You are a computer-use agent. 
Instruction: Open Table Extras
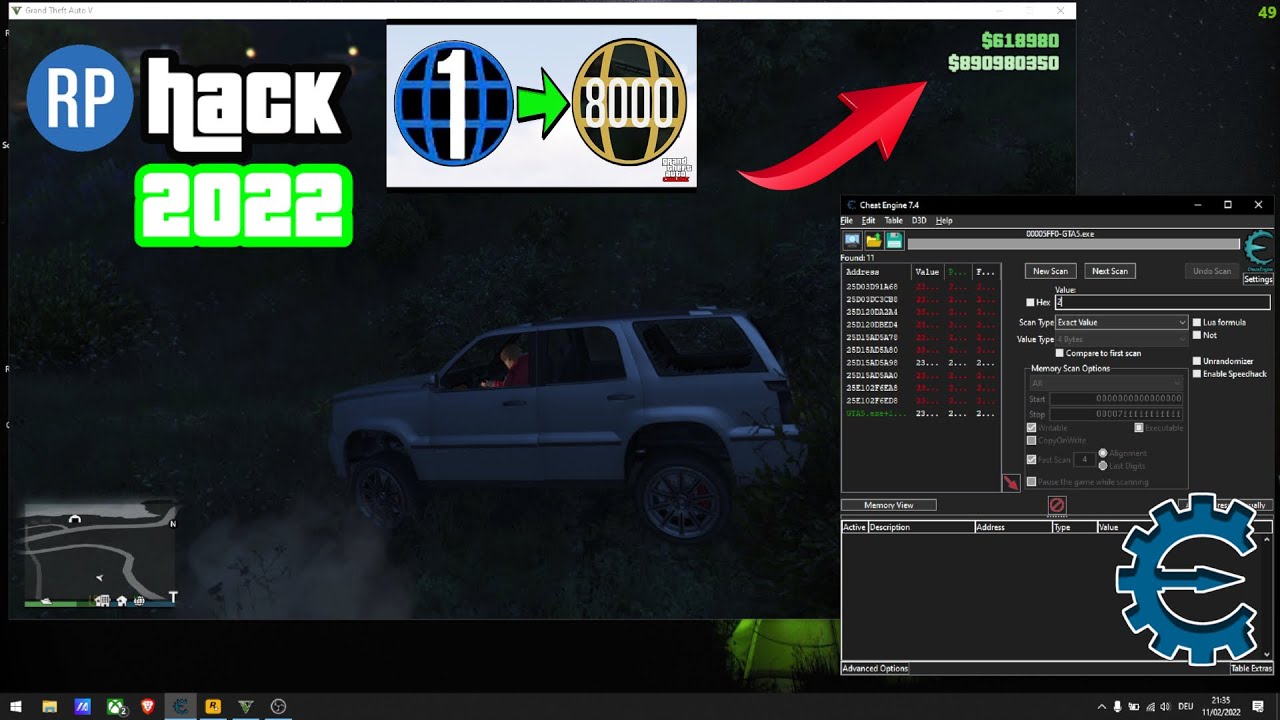click(x=1251, y=668)
